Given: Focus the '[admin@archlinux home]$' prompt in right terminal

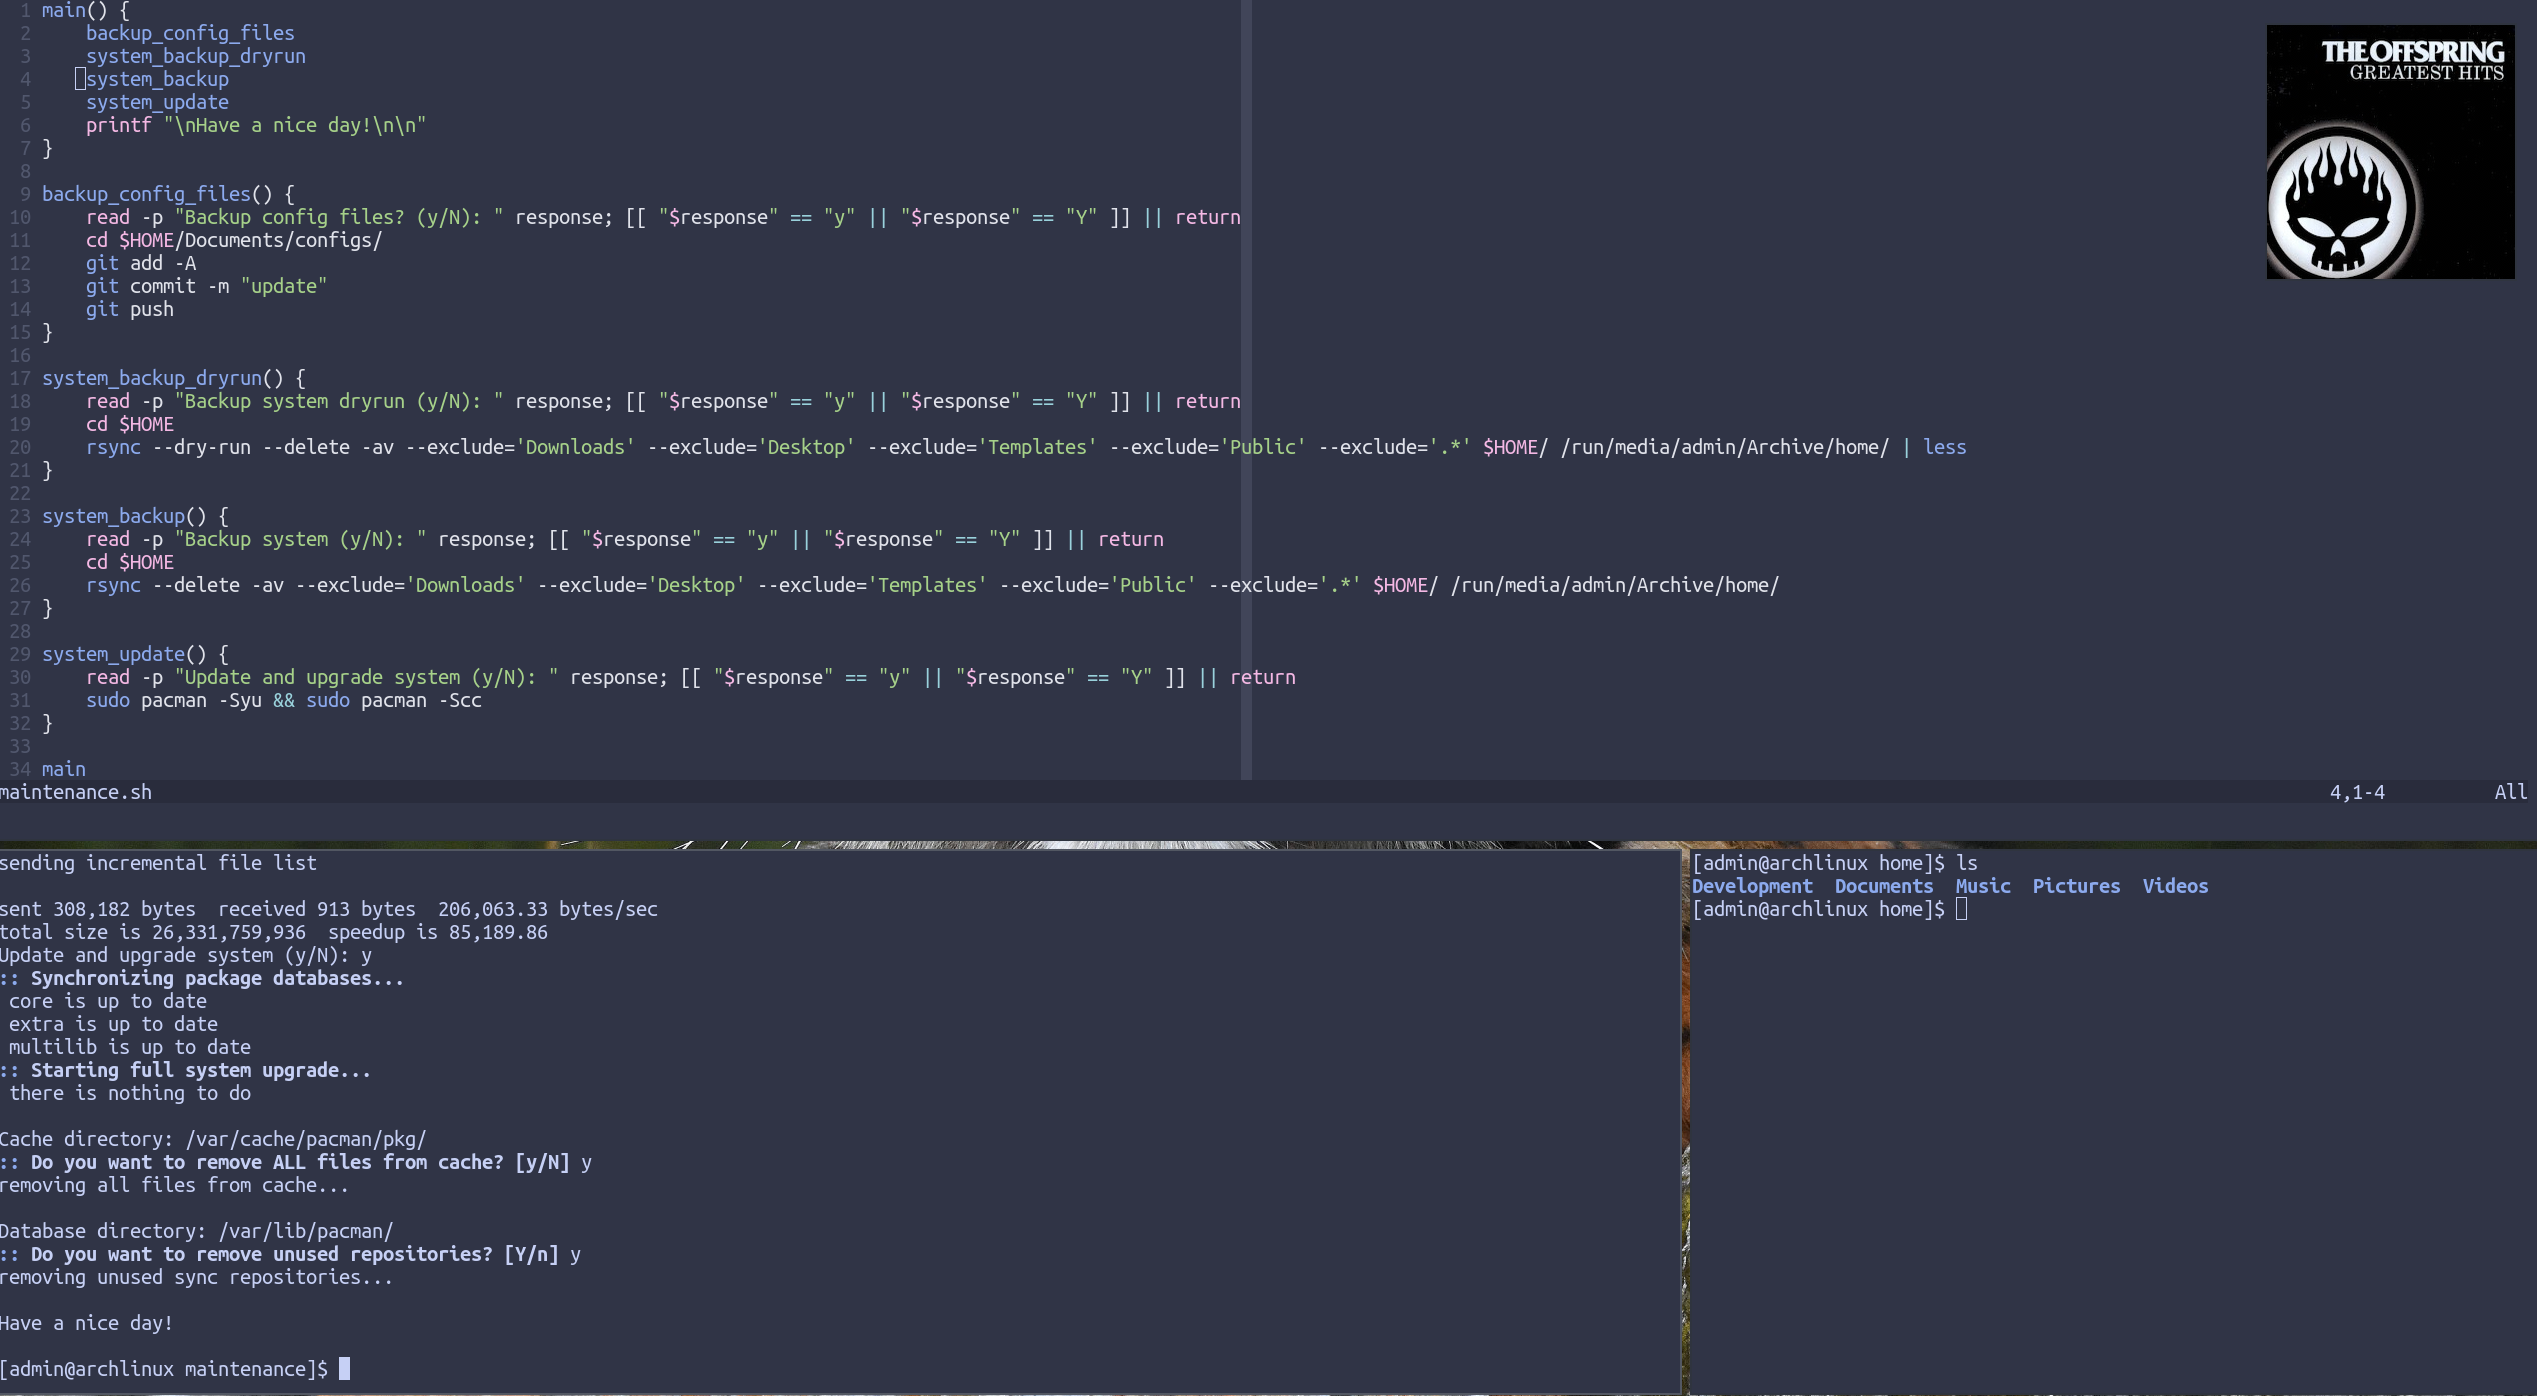Looking at the screenshot, I should [1818, 909].
